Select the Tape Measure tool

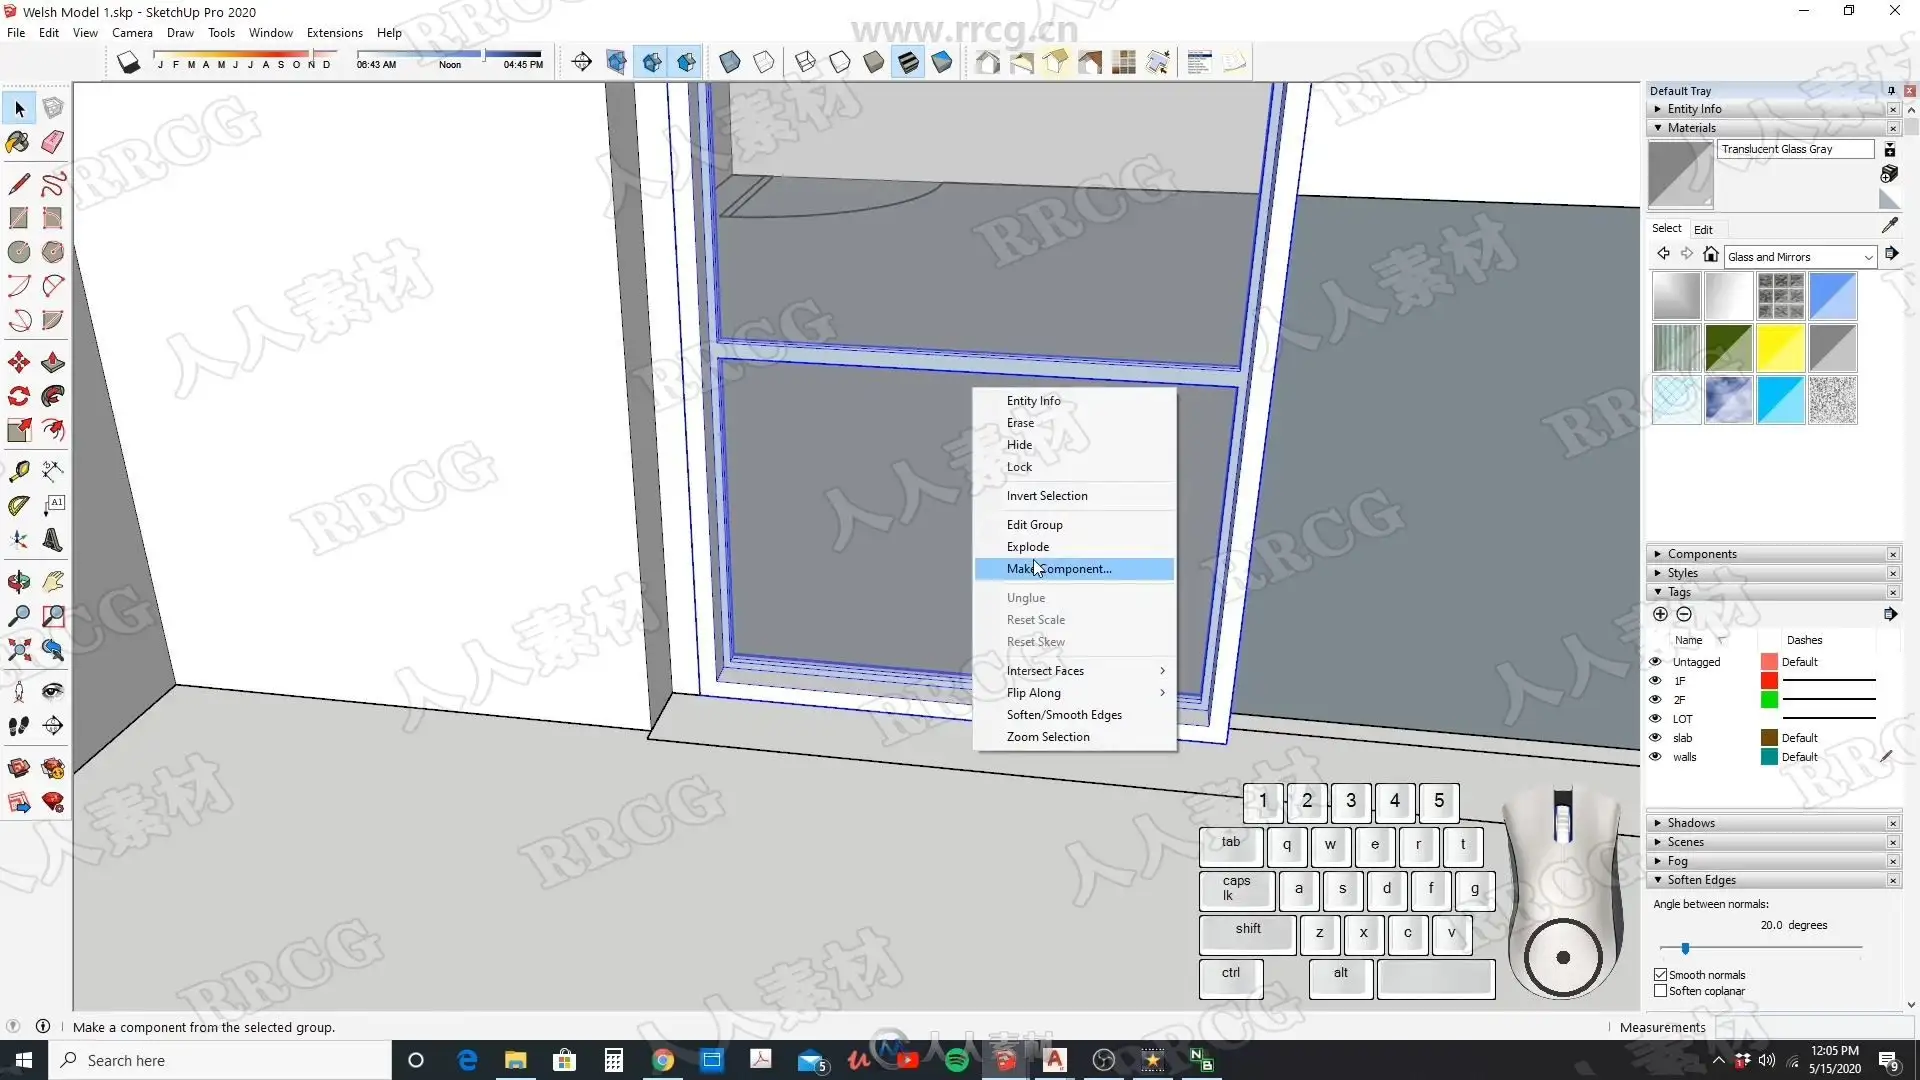[x=18, y=471]
